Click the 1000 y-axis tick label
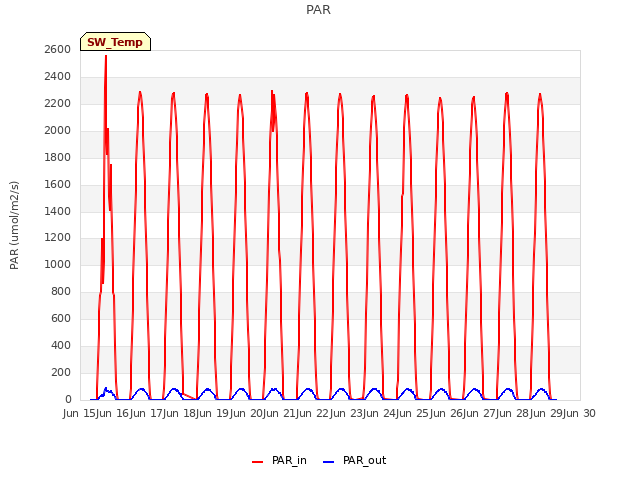The width and height of the screenshot is (640, 480). 58,264
